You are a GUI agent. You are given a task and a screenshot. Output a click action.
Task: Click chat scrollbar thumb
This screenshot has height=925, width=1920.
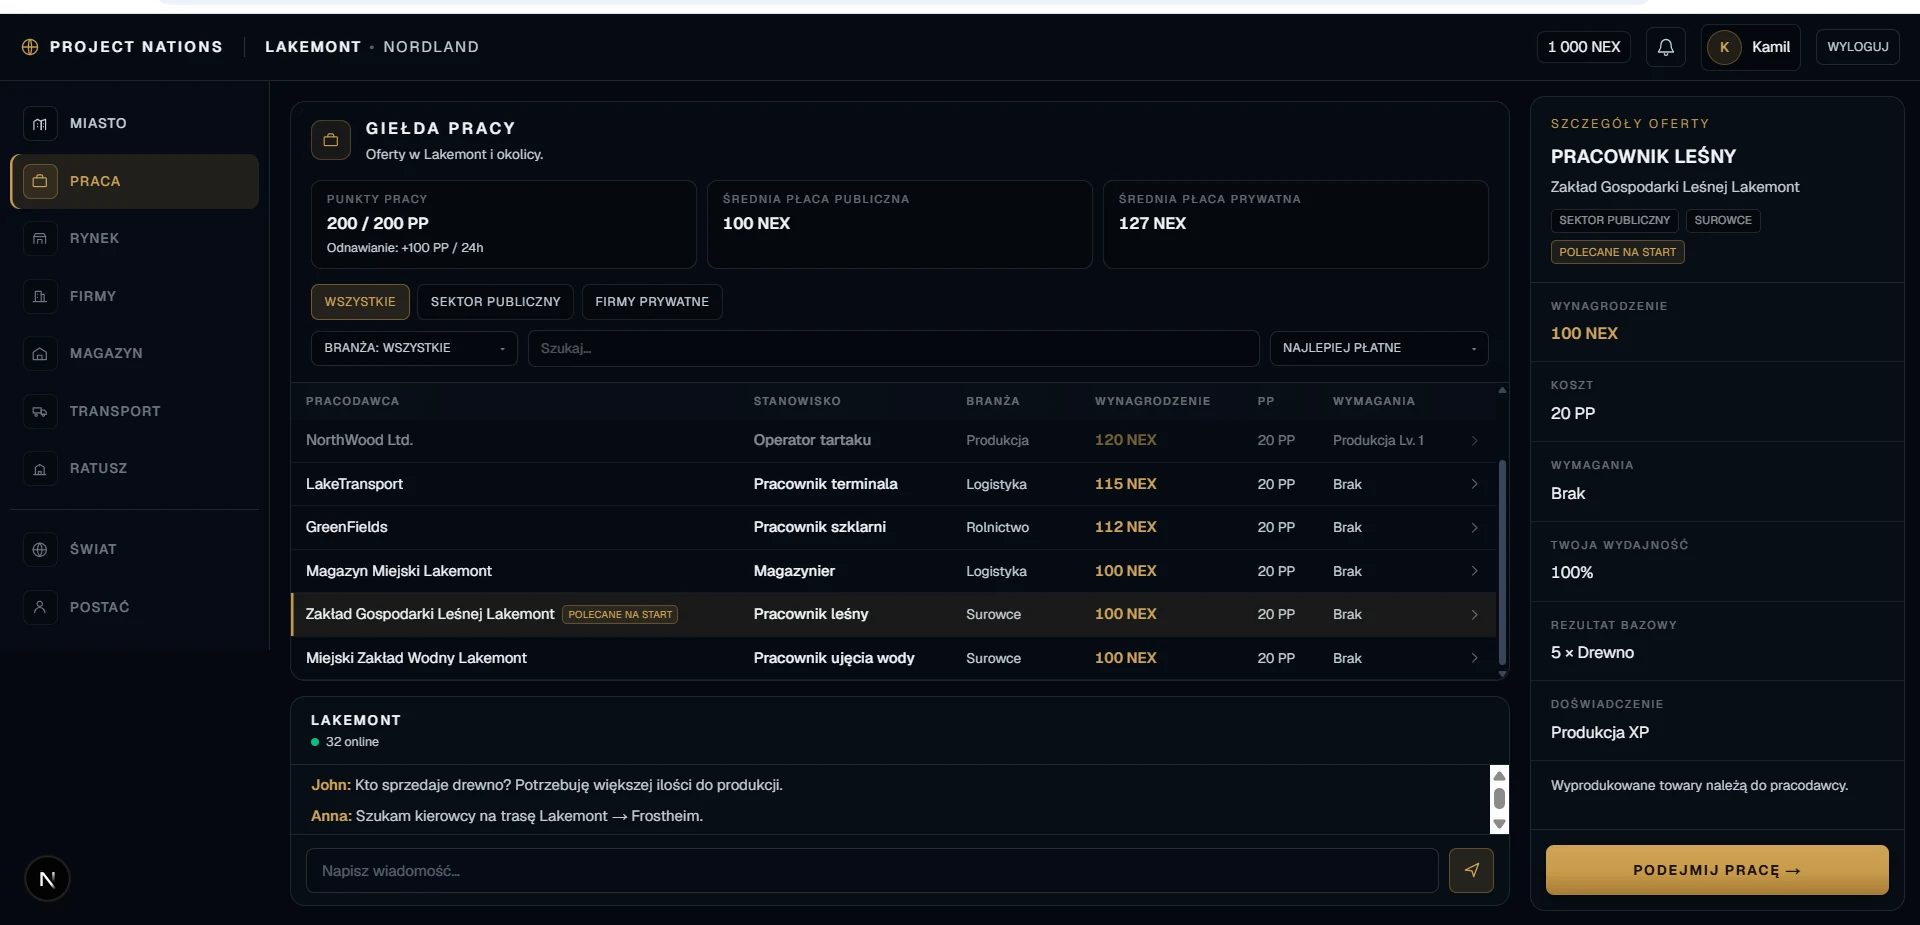[1499, 799]
